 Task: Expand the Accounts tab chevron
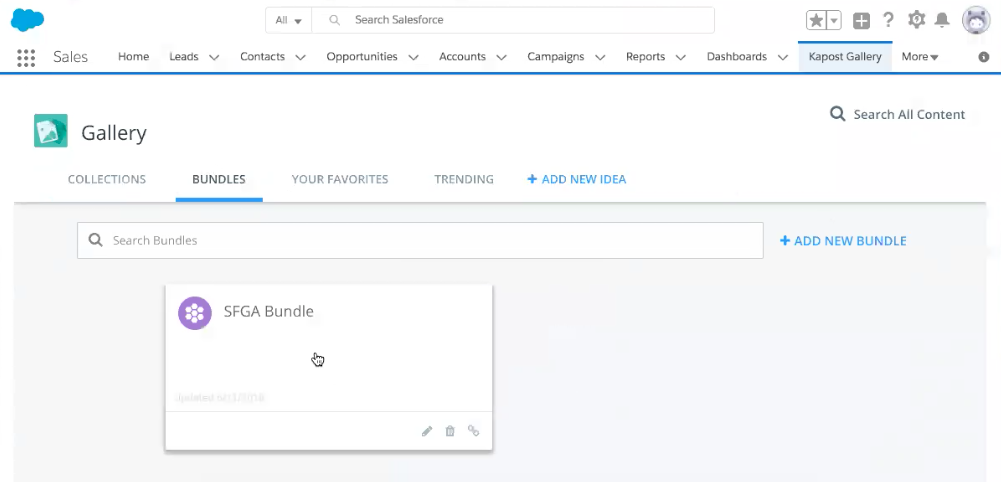501,57
